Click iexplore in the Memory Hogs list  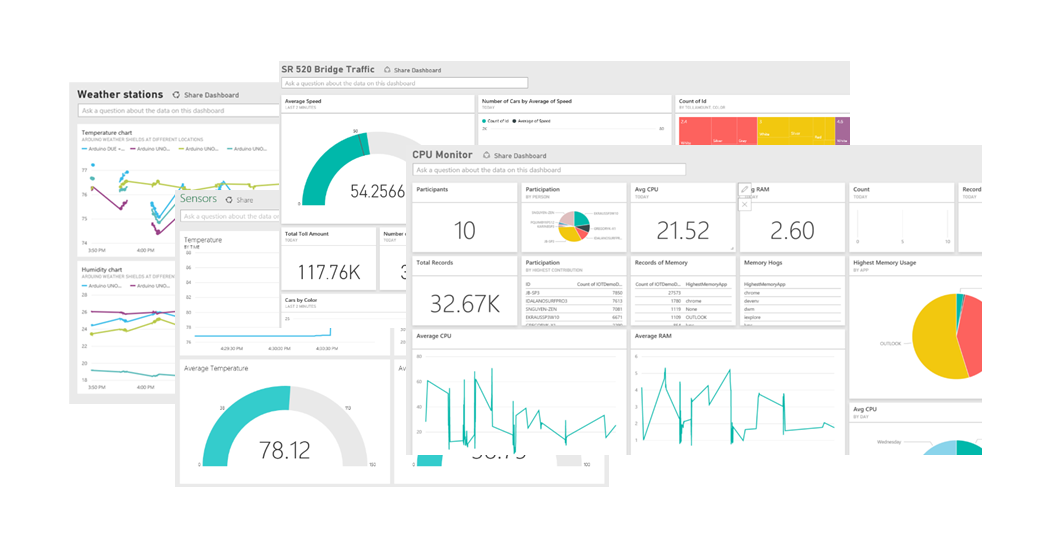[x=753, y=317]
